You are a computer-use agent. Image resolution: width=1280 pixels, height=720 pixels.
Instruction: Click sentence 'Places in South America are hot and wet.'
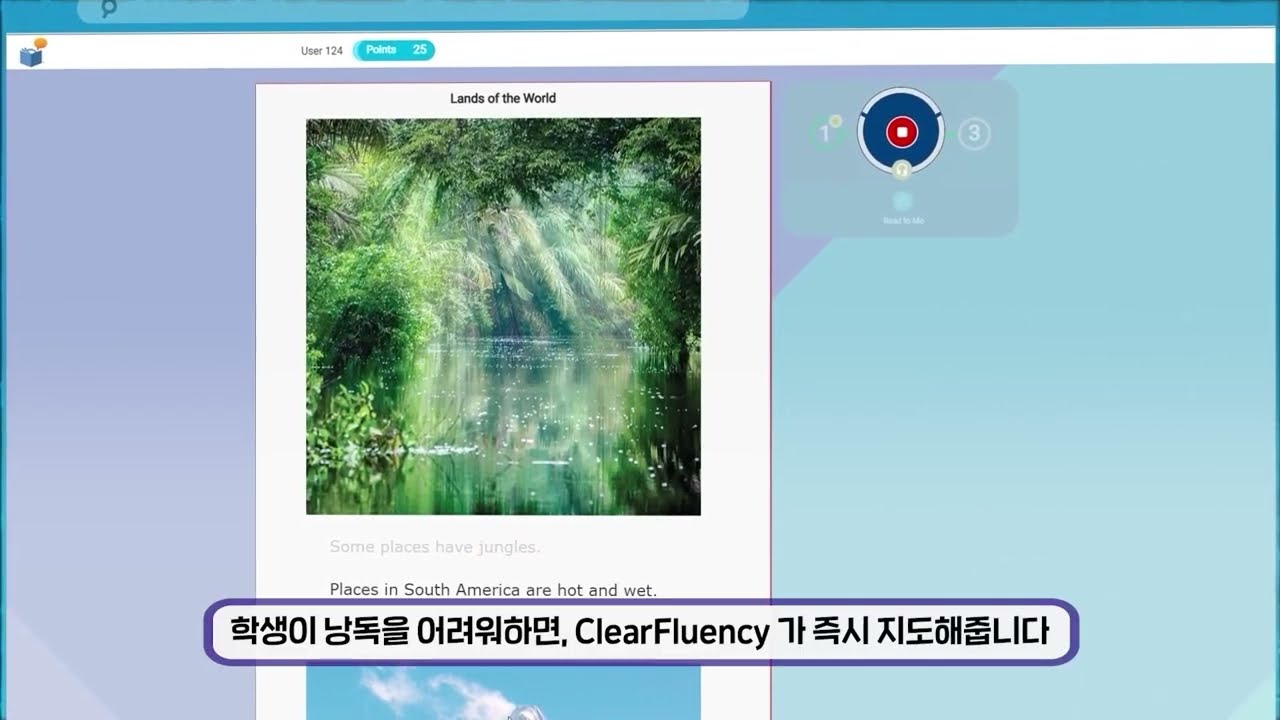pos(493,590)
